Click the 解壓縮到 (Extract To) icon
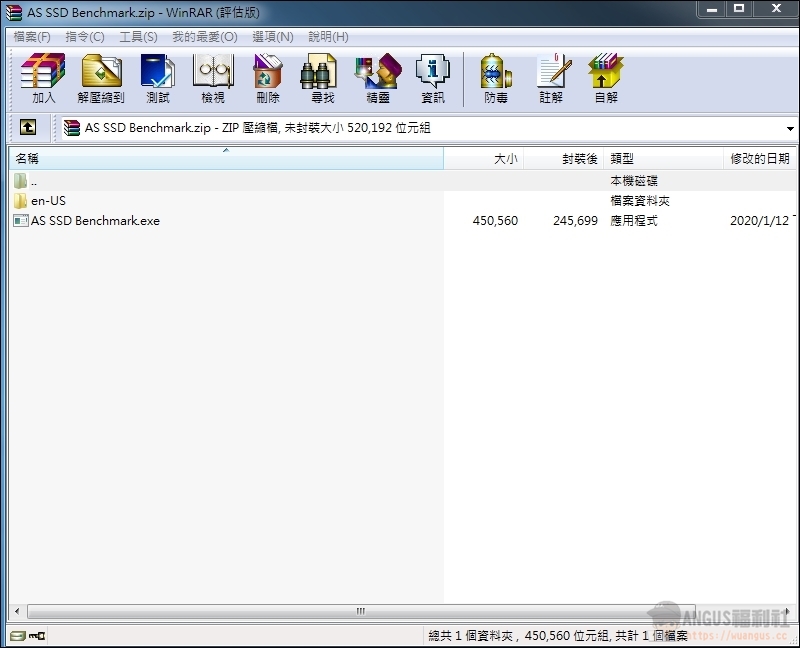Image resolution: width=800 pixels, height=648 pixels. coord(100,78)
